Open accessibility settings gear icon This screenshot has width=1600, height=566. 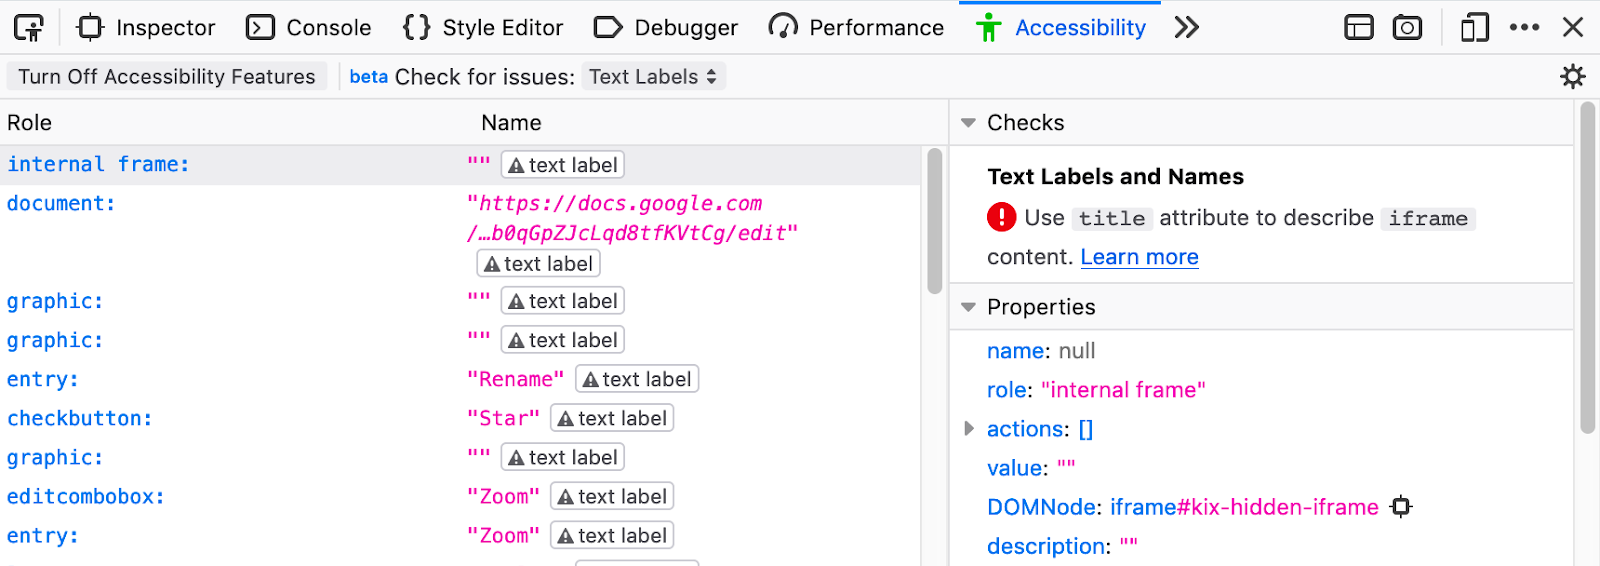1573,76
